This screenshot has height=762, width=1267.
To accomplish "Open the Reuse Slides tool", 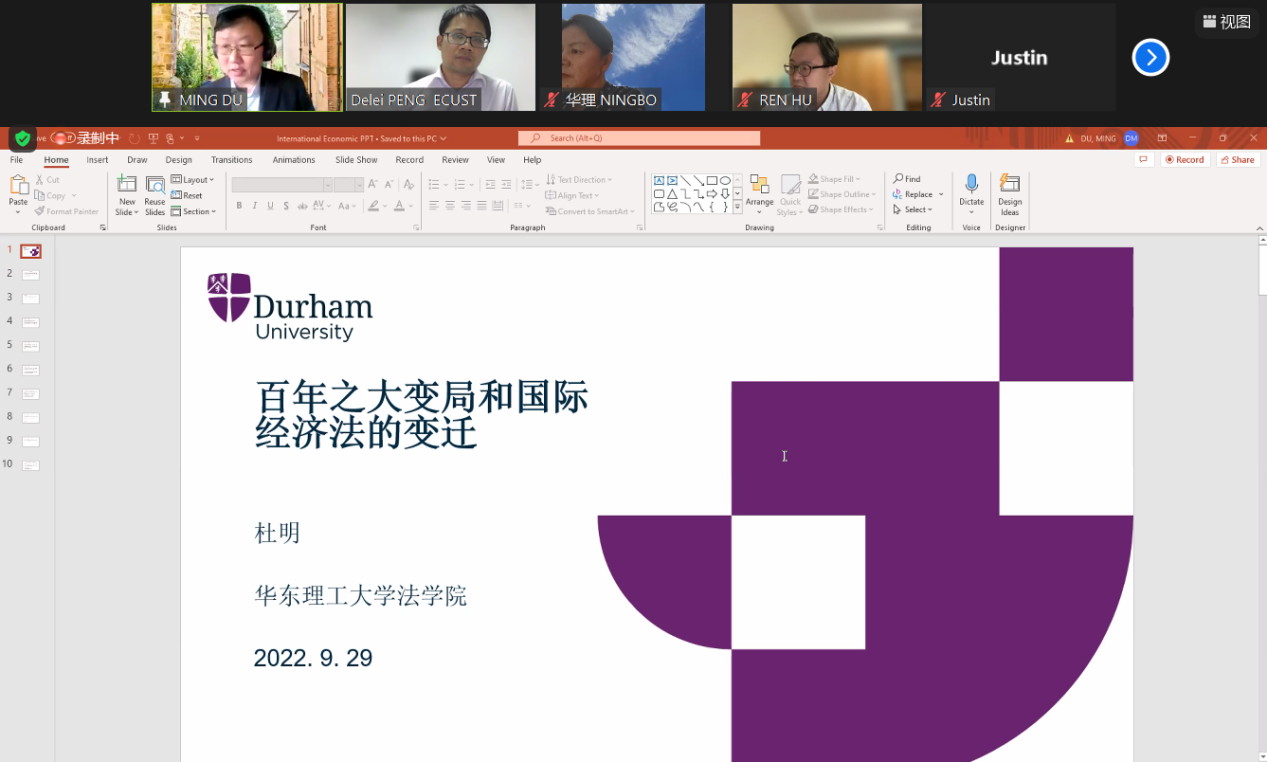I will tap(155, 184).
